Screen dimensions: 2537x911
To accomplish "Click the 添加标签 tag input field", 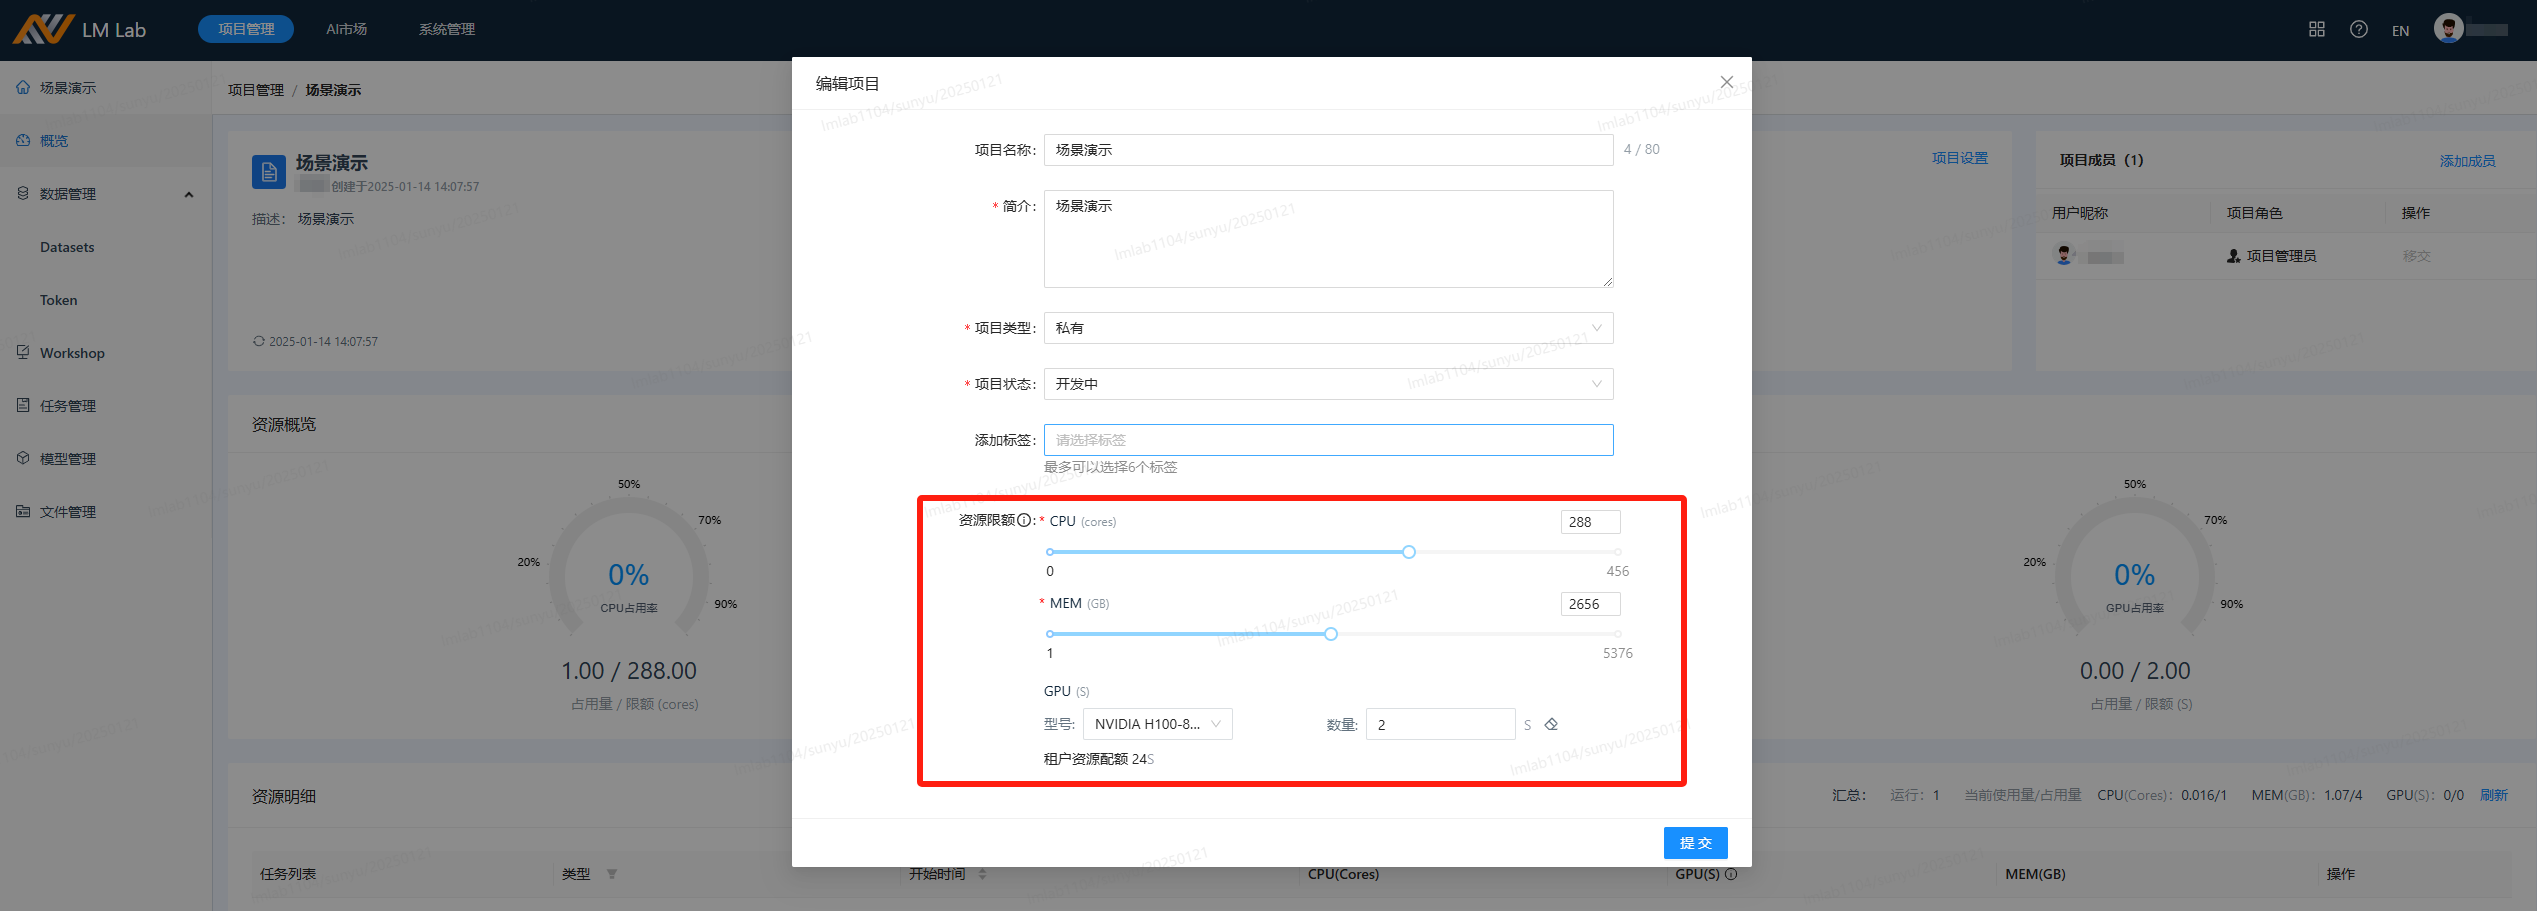I will click(1327, 440).
